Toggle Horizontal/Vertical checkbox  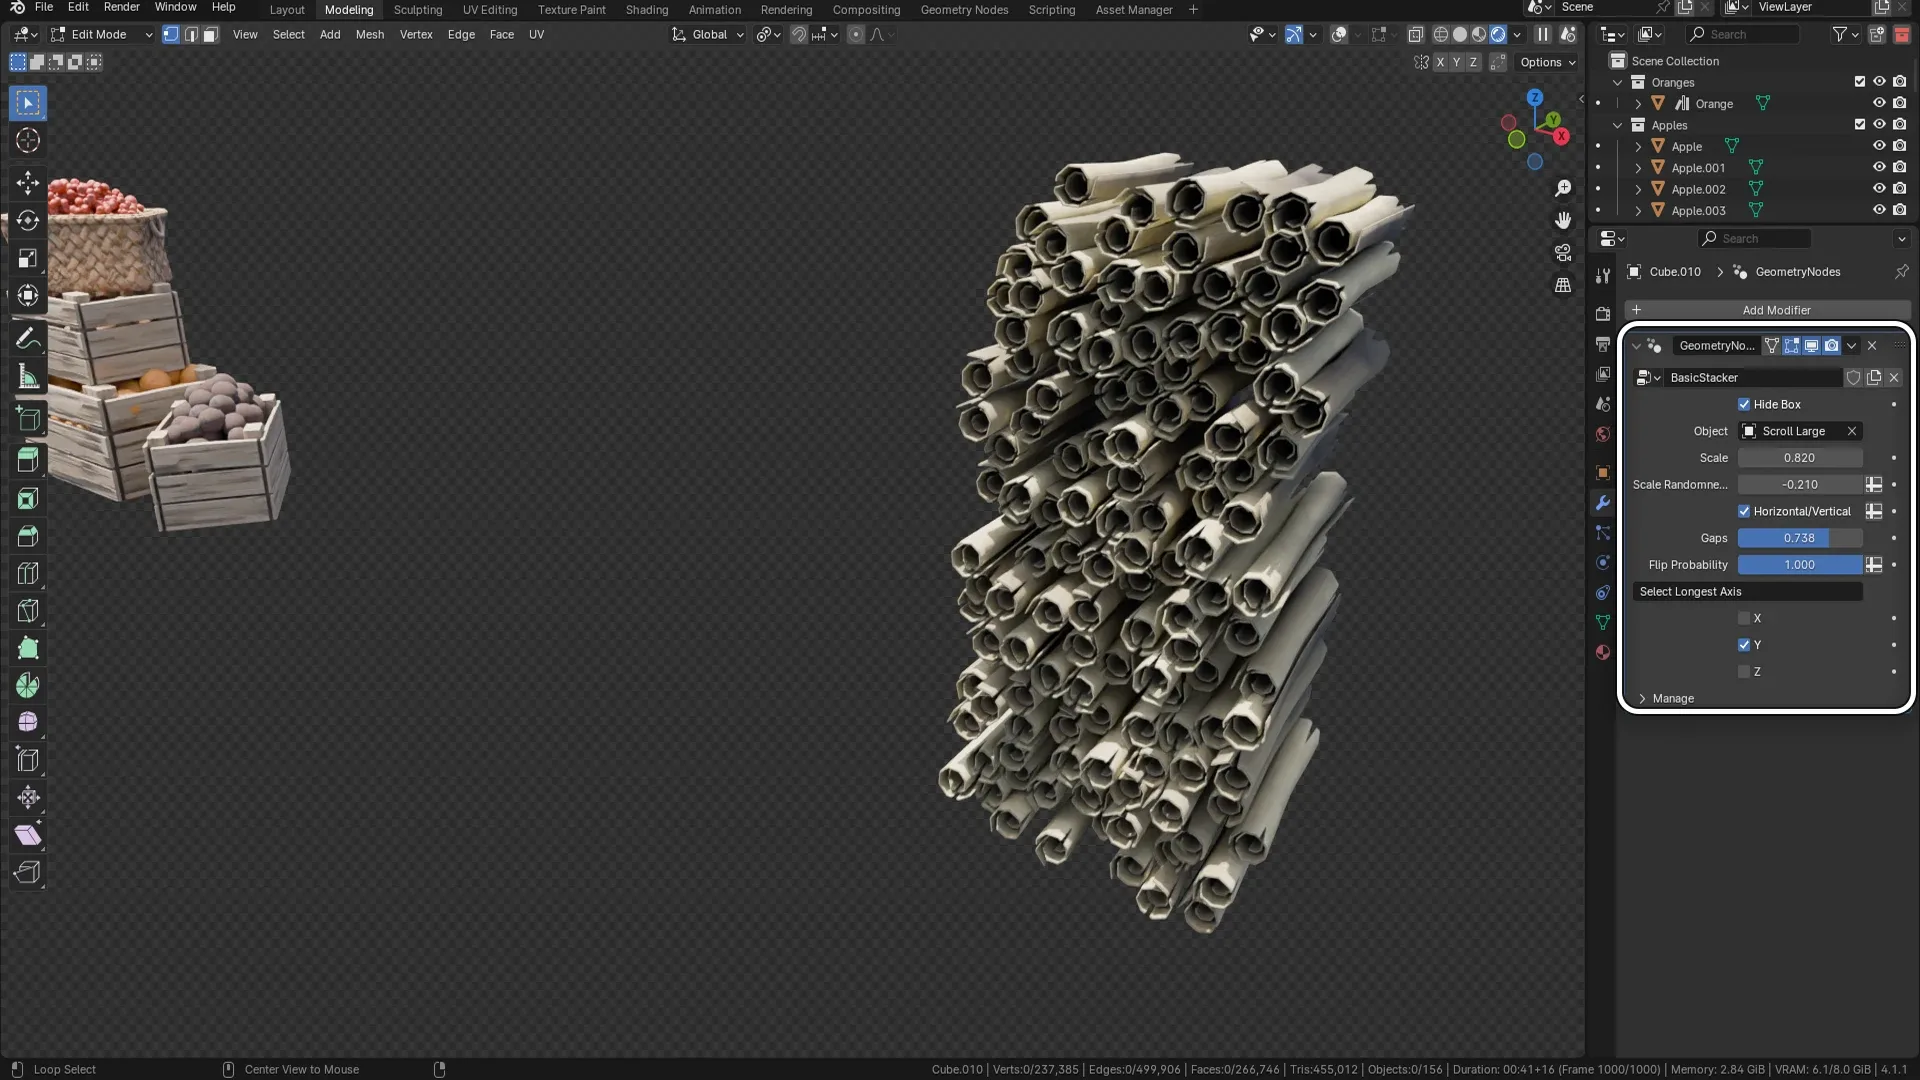[x=1743, y=510]
